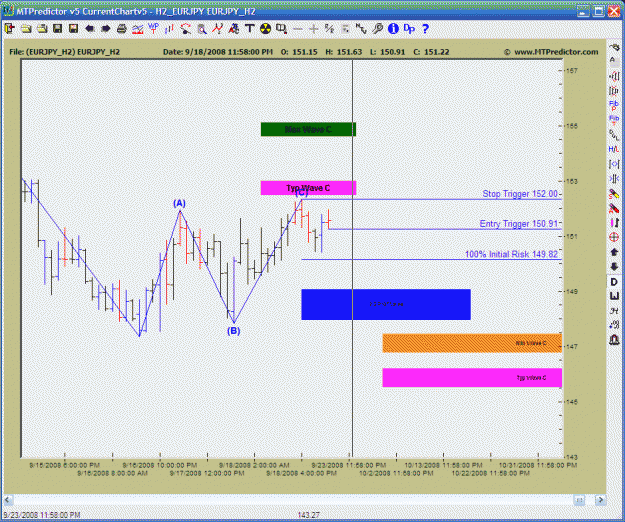The height and width of the screenshot is (522, 625).
Task: Select the wave (B) label
Action: (x=234, y=331)
